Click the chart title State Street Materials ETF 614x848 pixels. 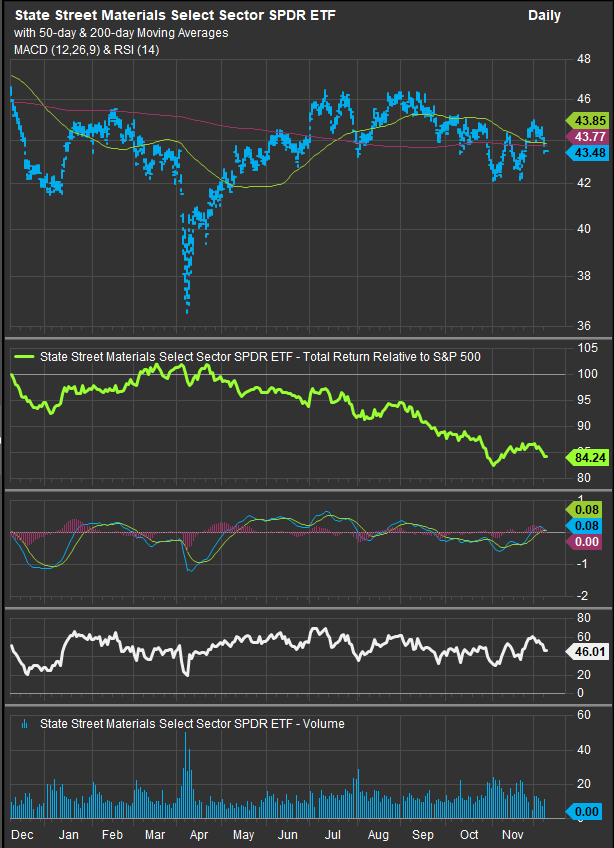point(182,16)
